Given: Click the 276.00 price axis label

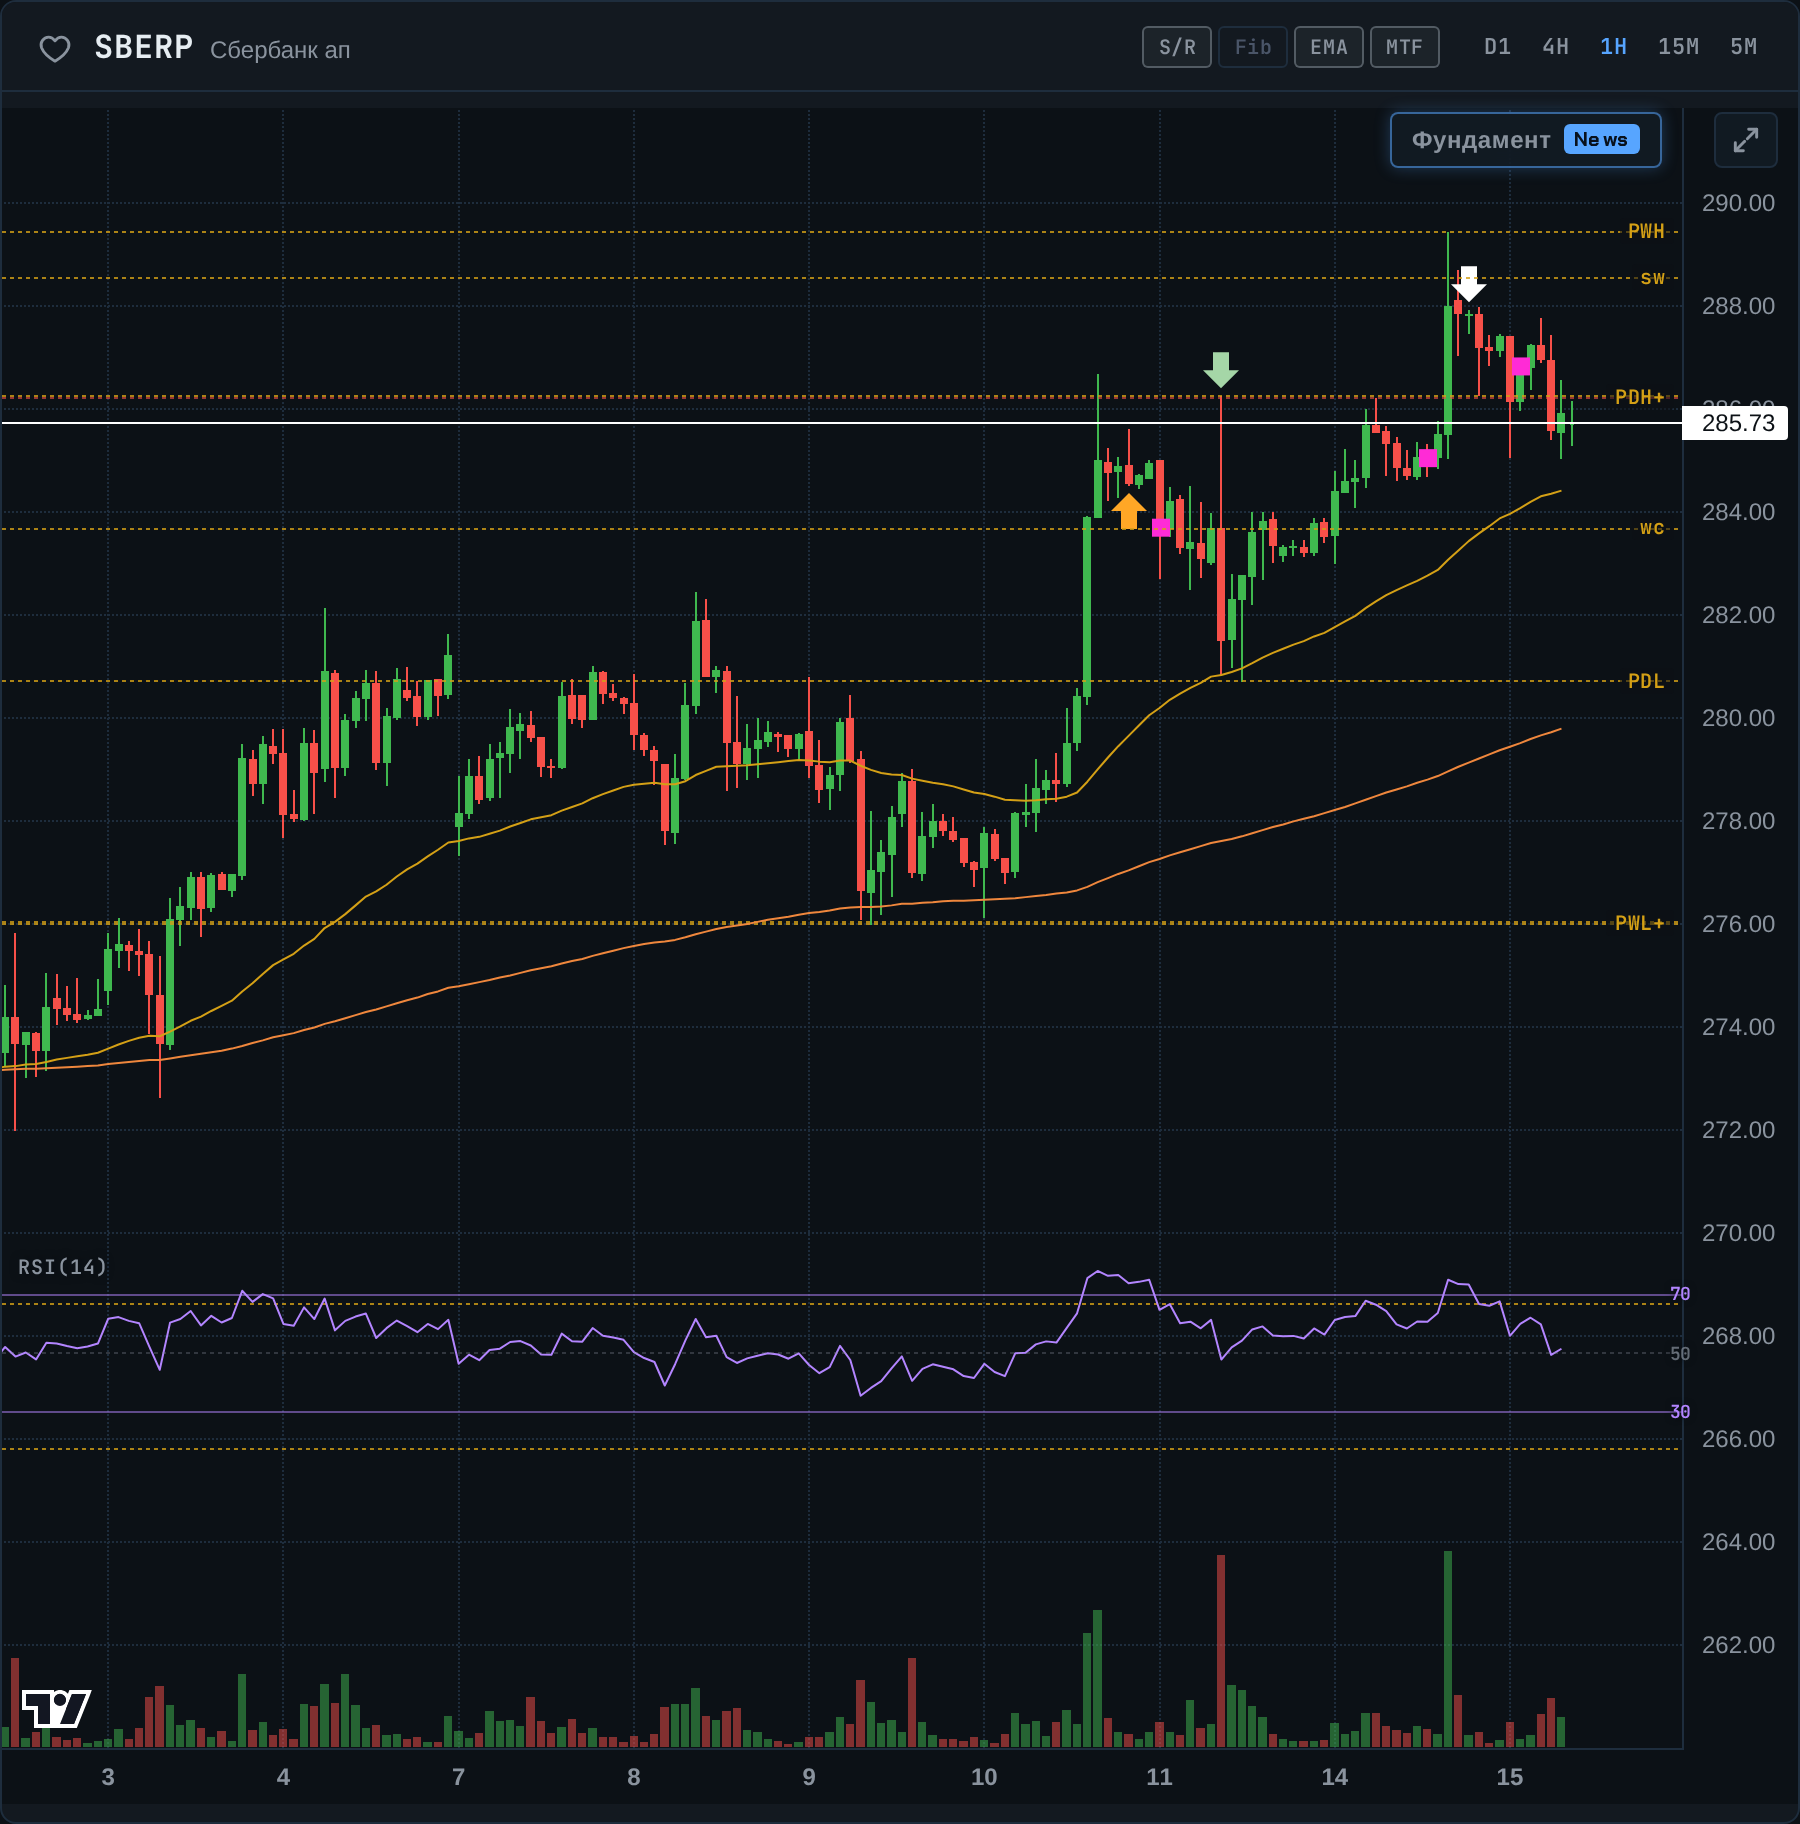Looking at the screenshot, I should (x=1738, y=924).
